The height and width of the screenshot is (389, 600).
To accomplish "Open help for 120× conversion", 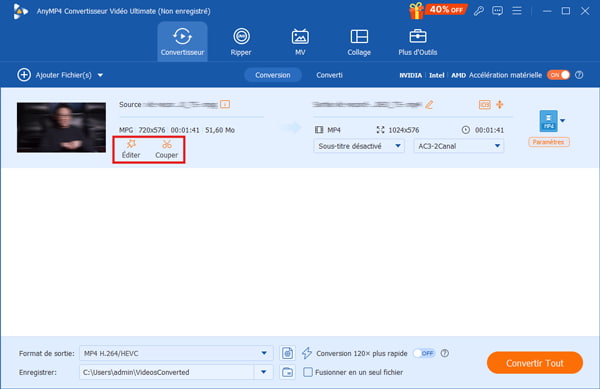I will pos(444,353).
